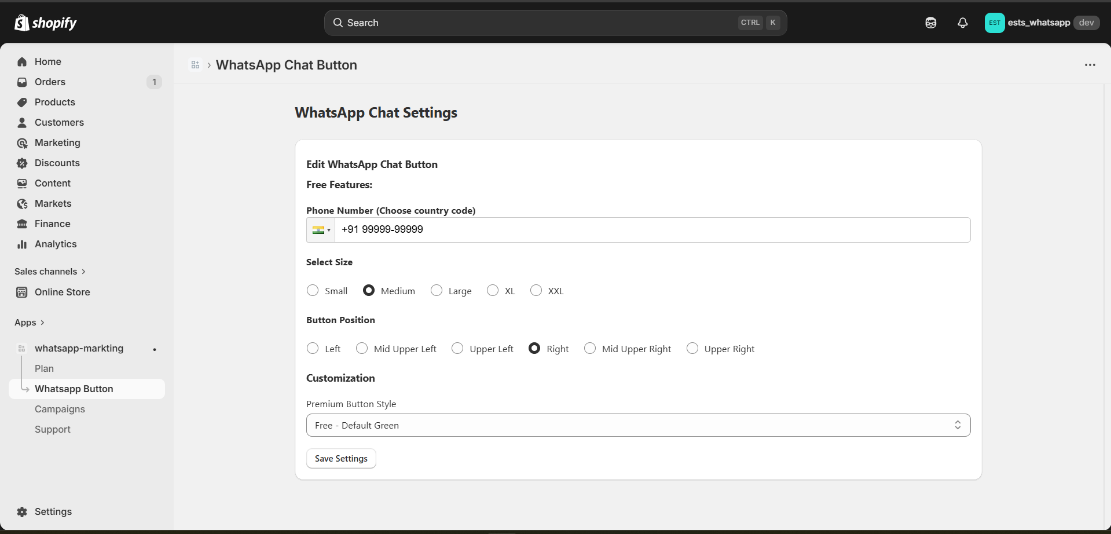Click the Save Settings button
This screenshot has height=534, width=1111.
(x=341, y=459)
